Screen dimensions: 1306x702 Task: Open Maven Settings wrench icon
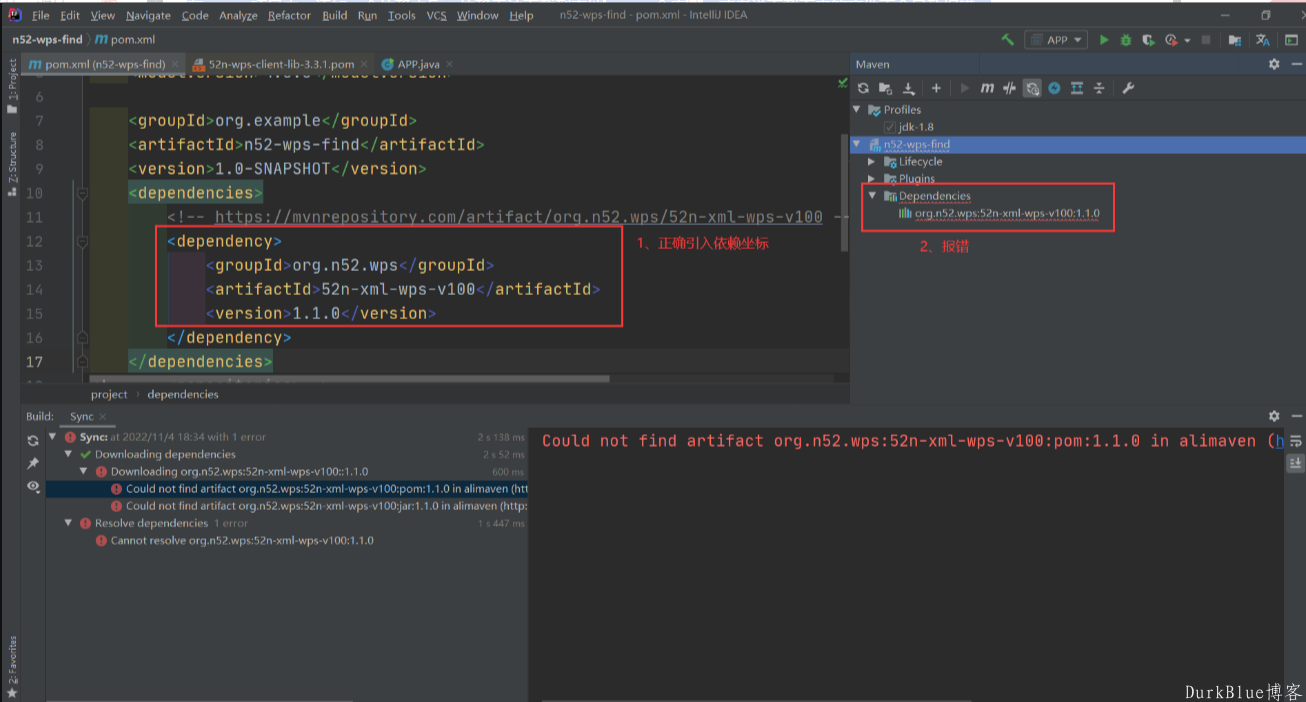(x=1128, y=88)
